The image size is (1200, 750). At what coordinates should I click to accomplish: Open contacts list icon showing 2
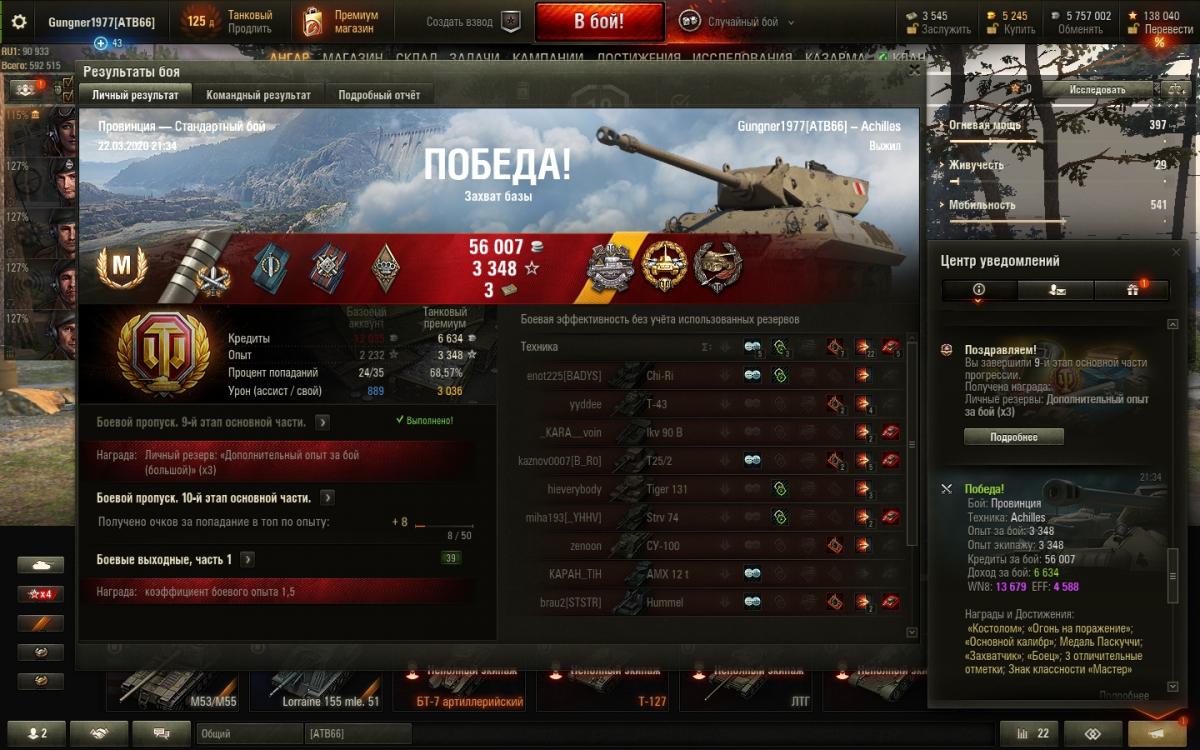[36, 734]
